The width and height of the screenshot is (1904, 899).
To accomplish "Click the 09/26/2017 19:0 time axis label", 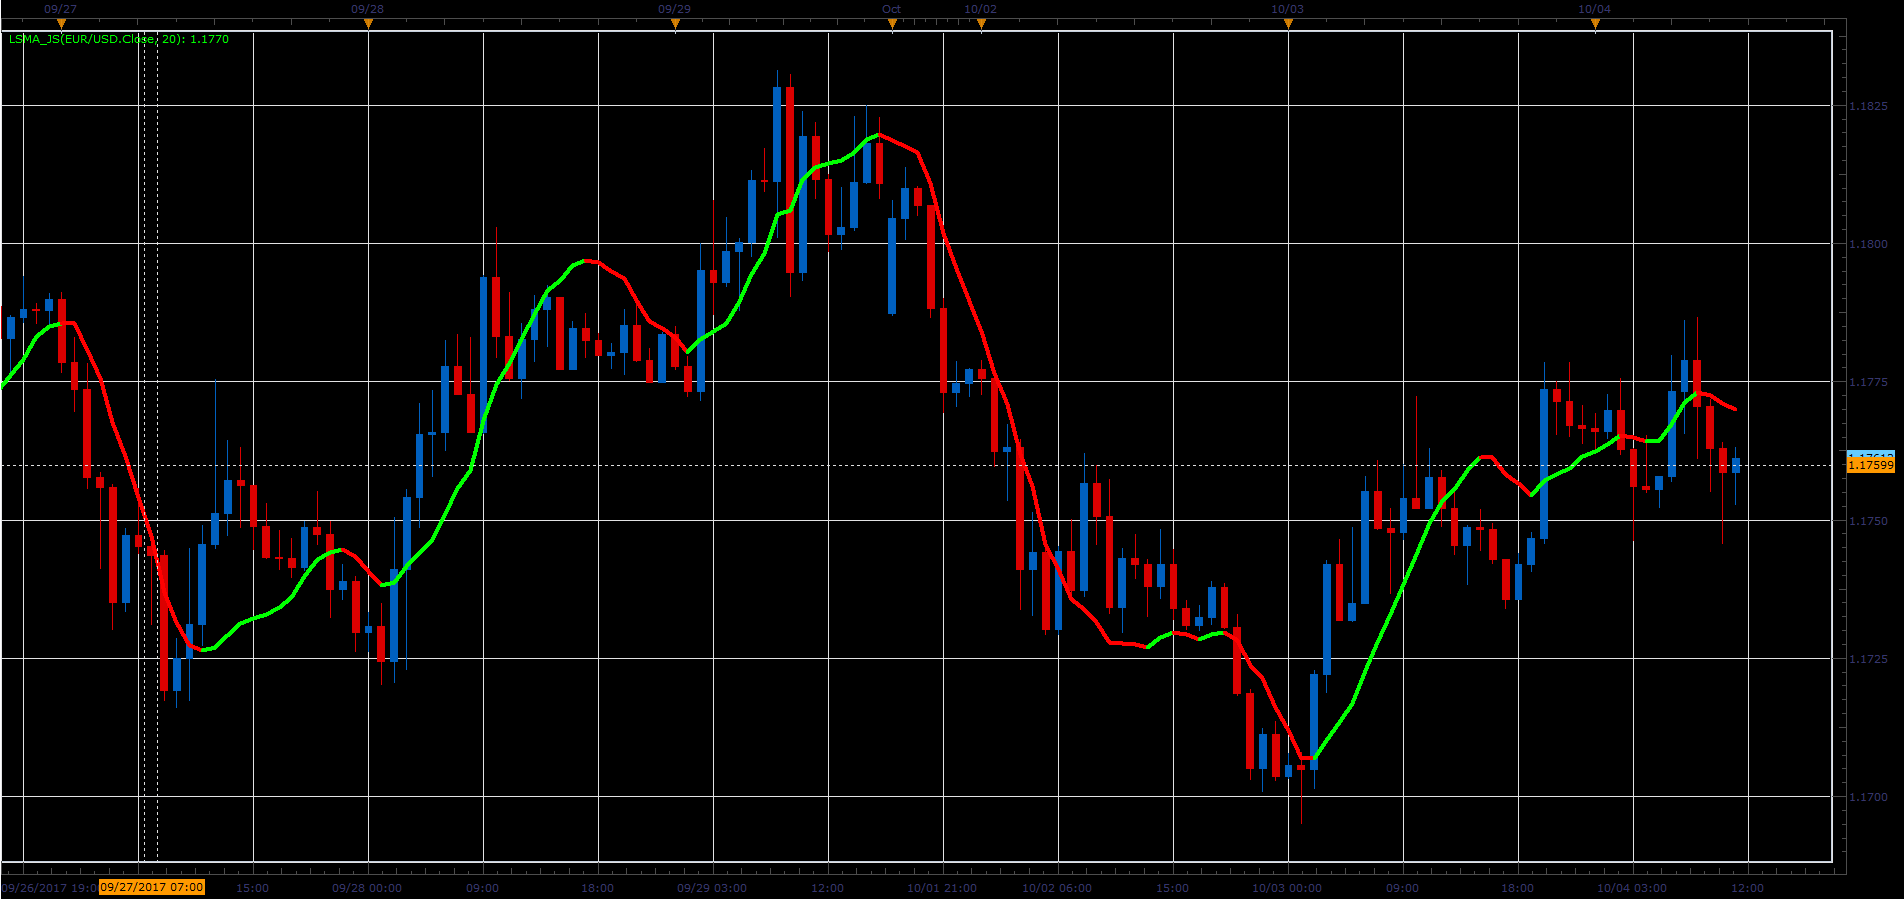I will [x=49, y=888].
